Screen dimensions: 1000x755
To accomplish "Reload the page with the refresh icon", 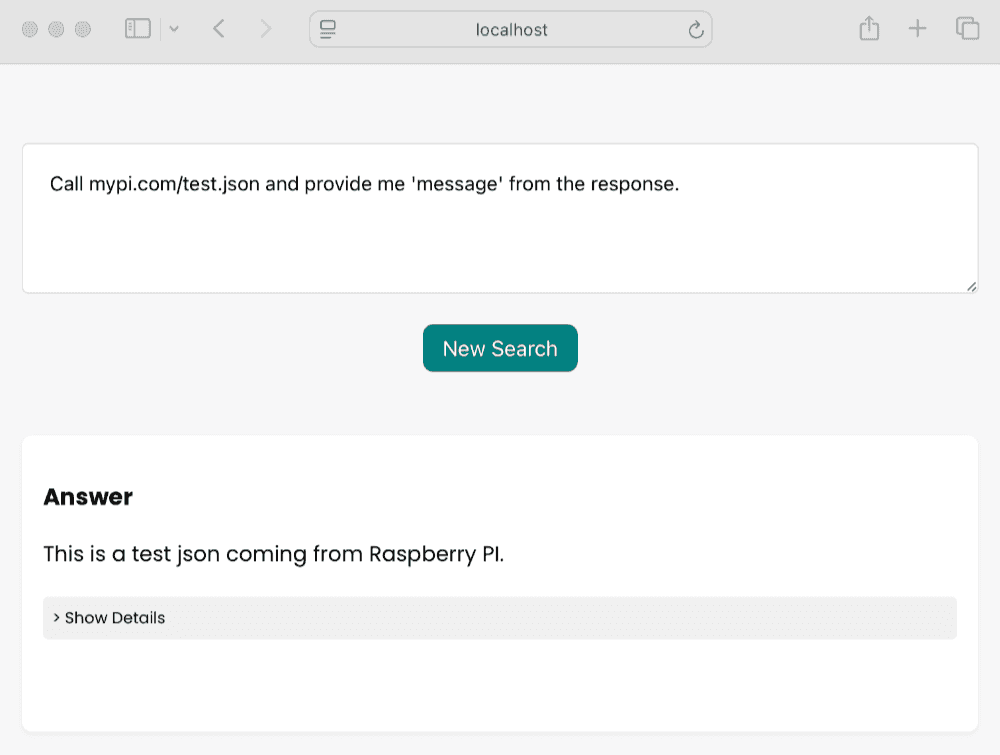I will (x=696, y=29).
